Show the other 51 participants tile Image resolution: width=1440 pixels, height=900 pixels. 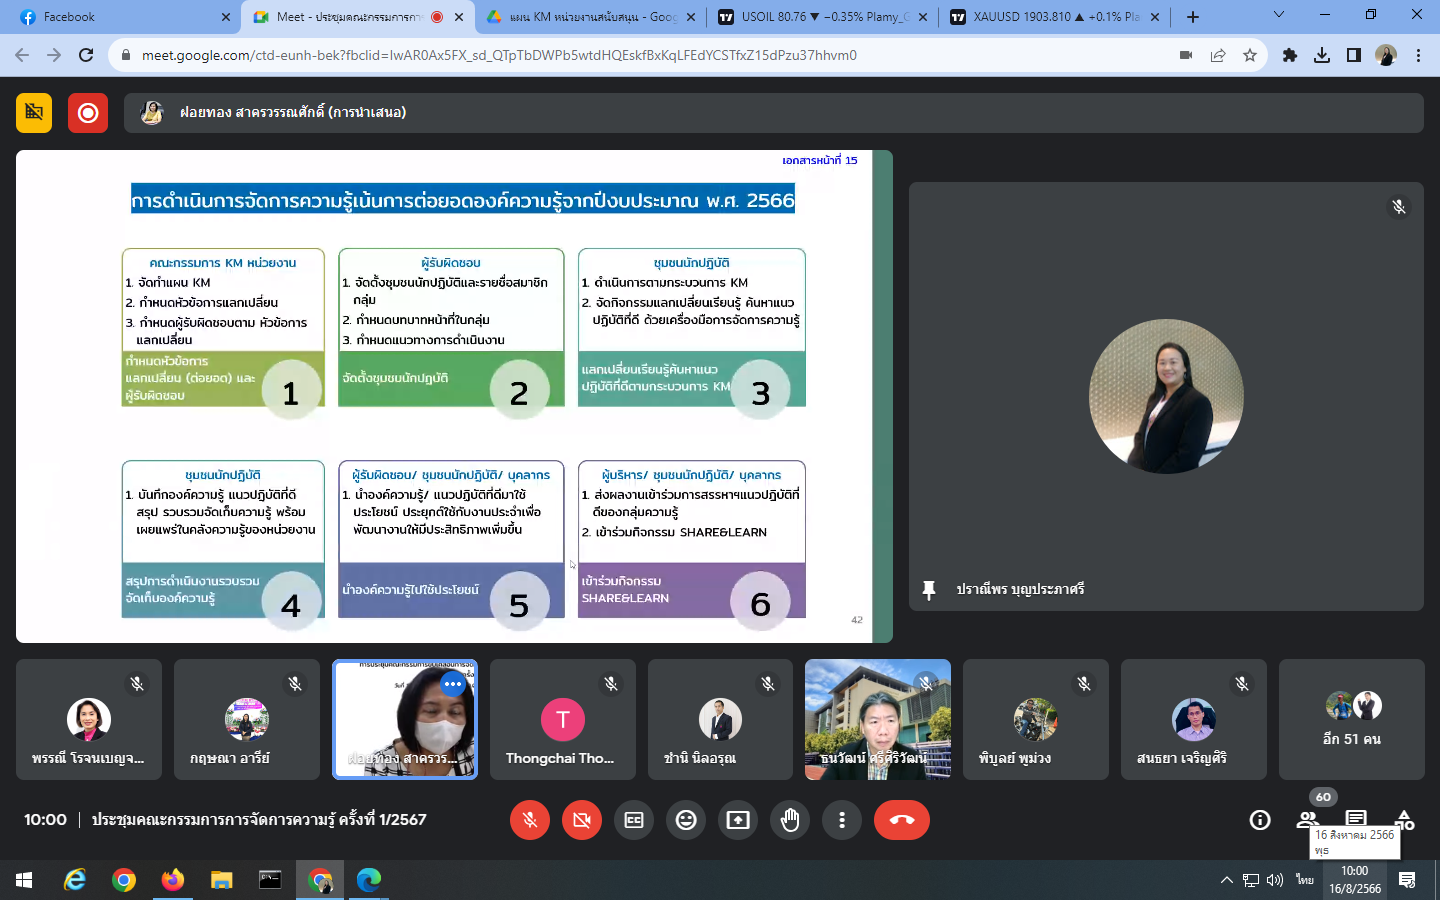tap(1351, 720)
